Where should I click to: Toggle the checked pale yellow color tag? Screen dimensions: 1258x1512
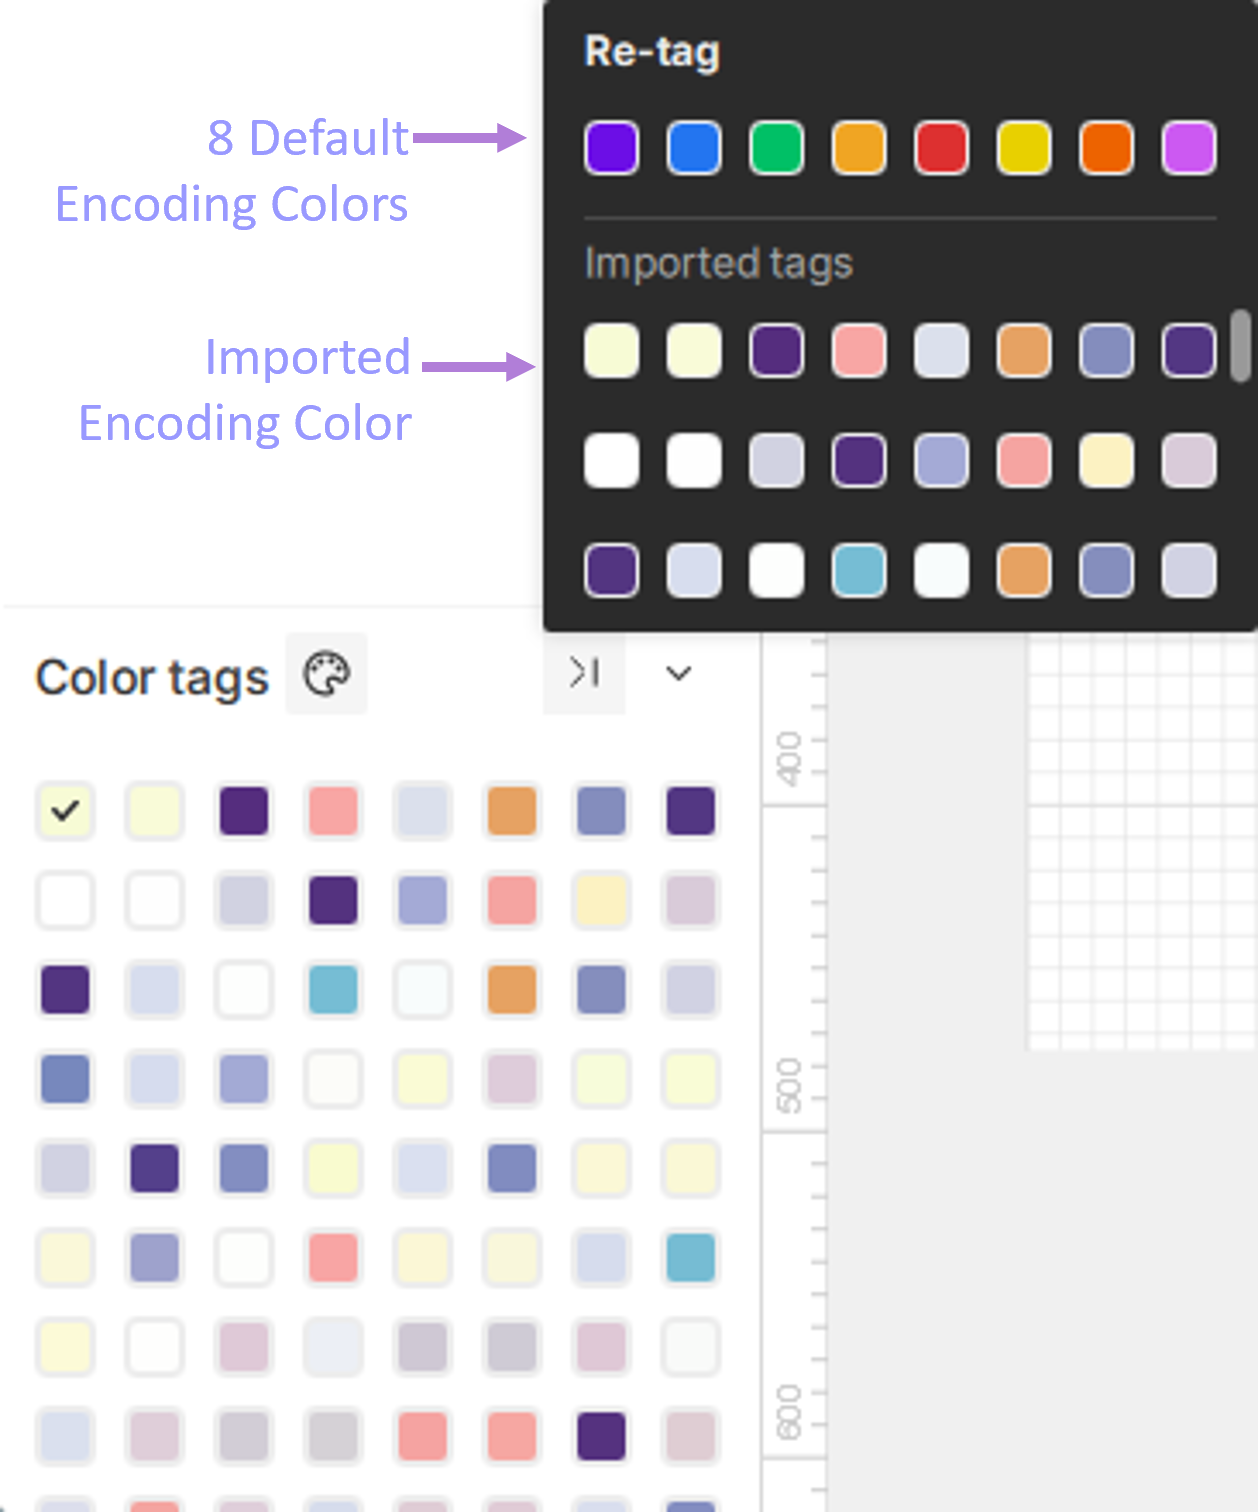coord(65,810)
